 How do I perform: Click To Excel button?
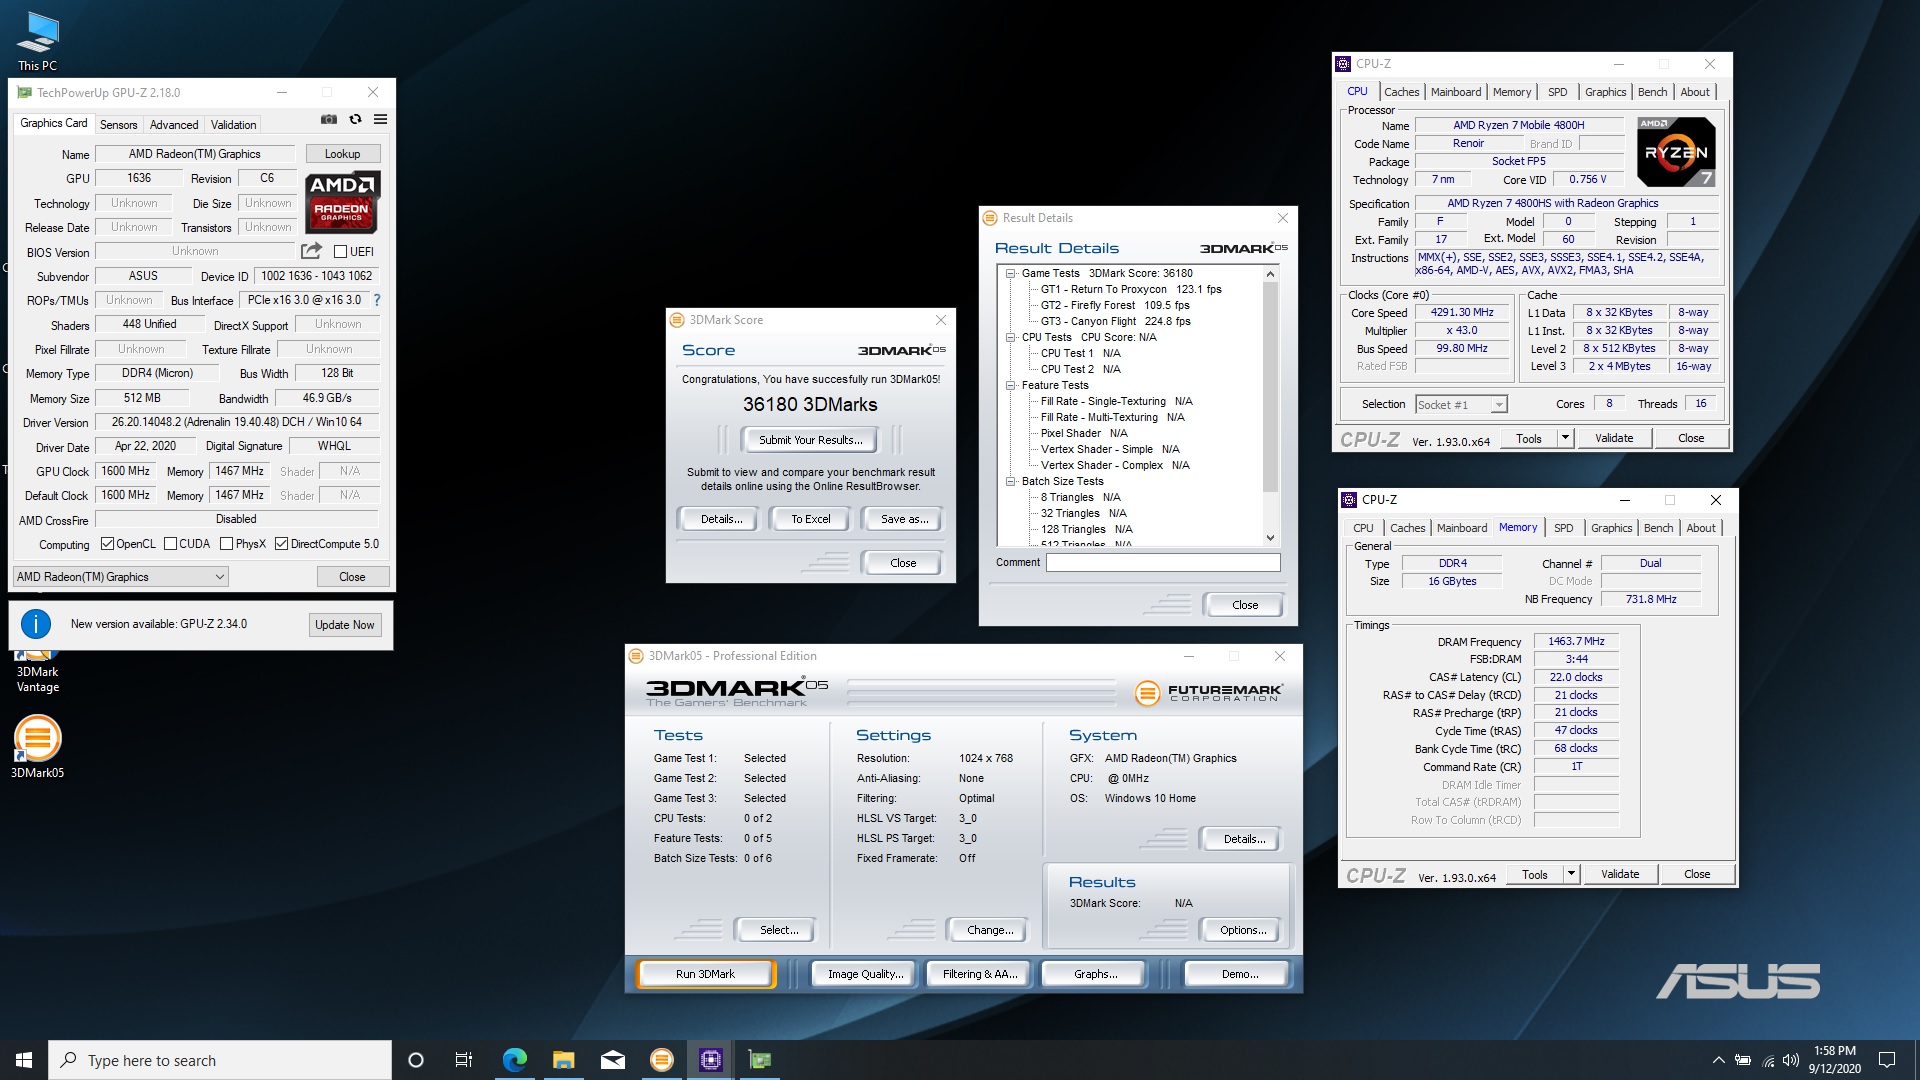(810, 519)
